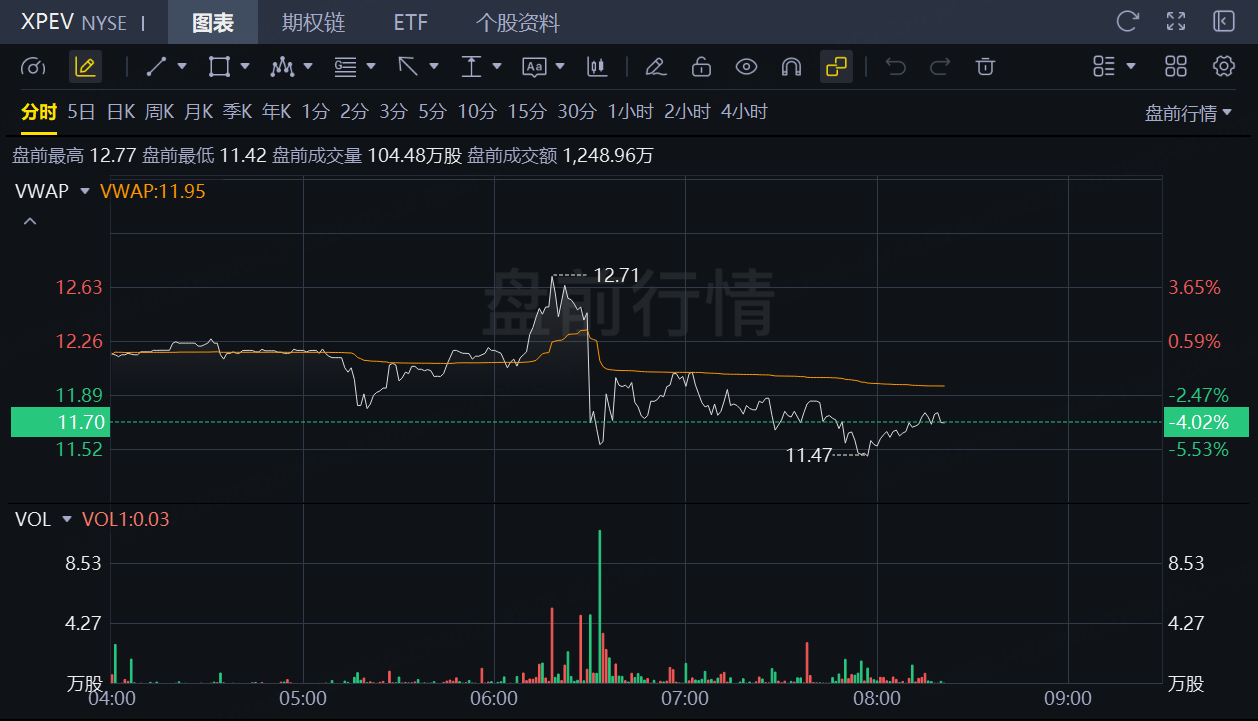Image resolution: width=1258 pixels, height=721 pixels.
Task: Switch to the ETF tab
Action: [x=410, y=22]
